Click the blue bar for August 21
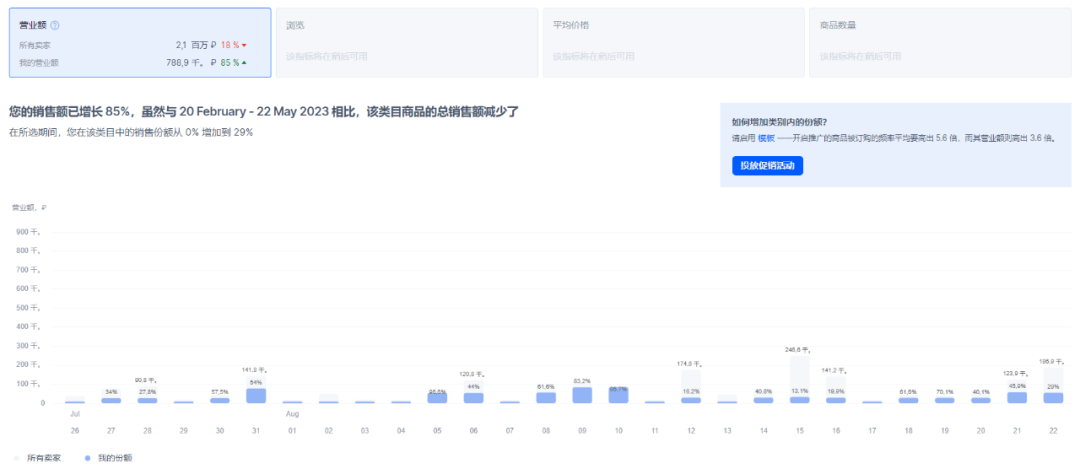Image resolution: width=1080 pixels, height=469 pixels. [x=1017, y=397]
